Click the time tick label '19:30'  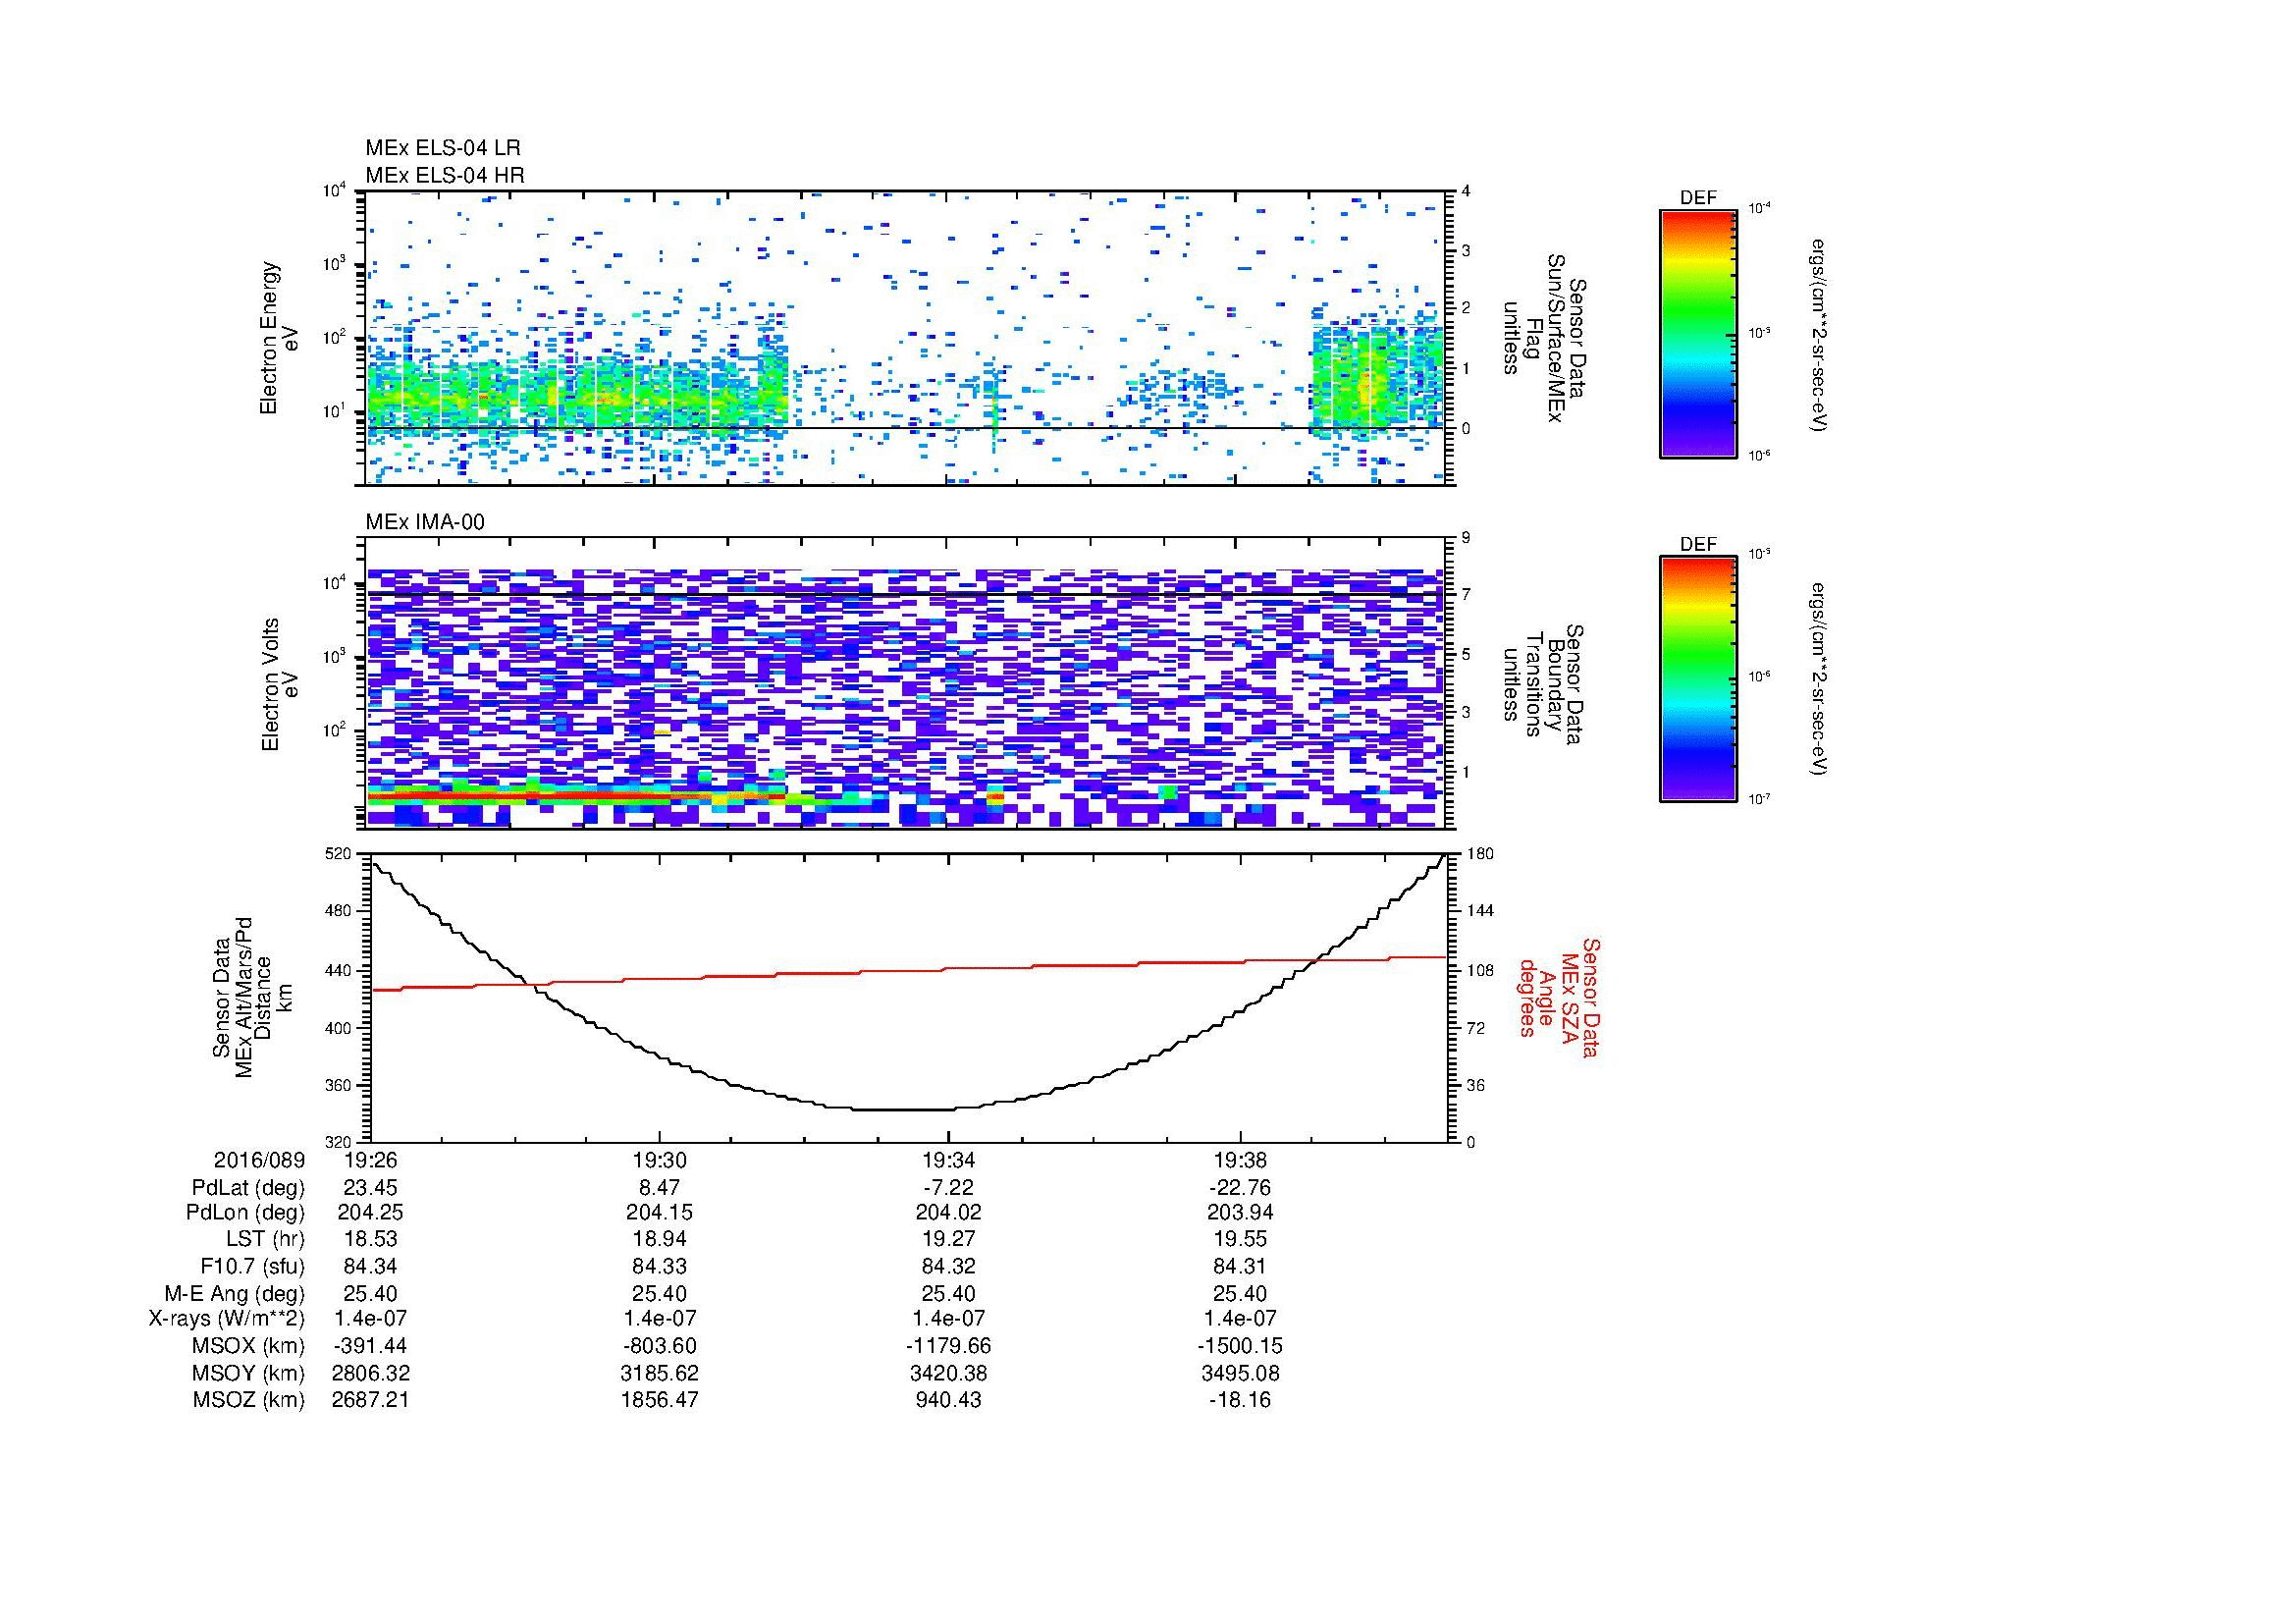click(659, 1160)
